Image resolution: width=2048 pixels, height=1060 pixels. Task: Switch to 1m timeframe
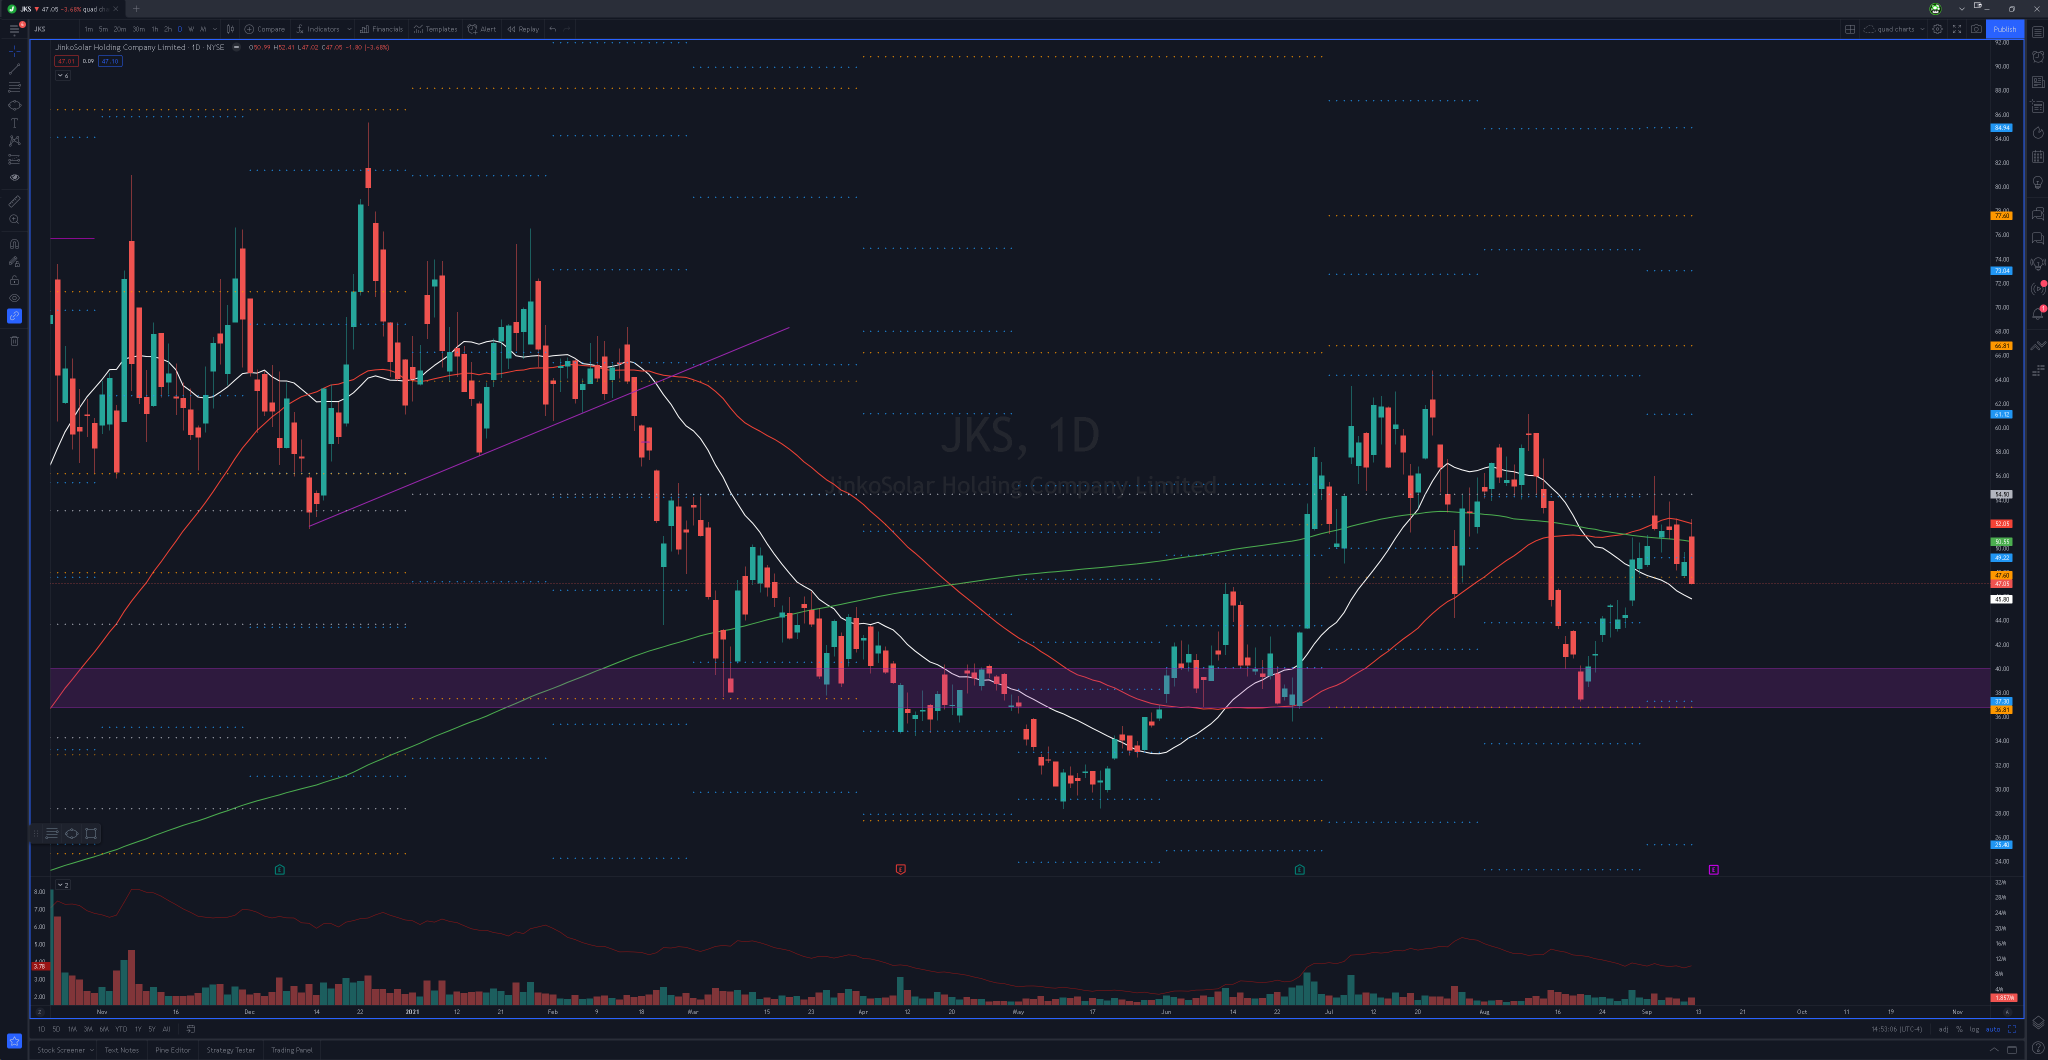(89, 29)
